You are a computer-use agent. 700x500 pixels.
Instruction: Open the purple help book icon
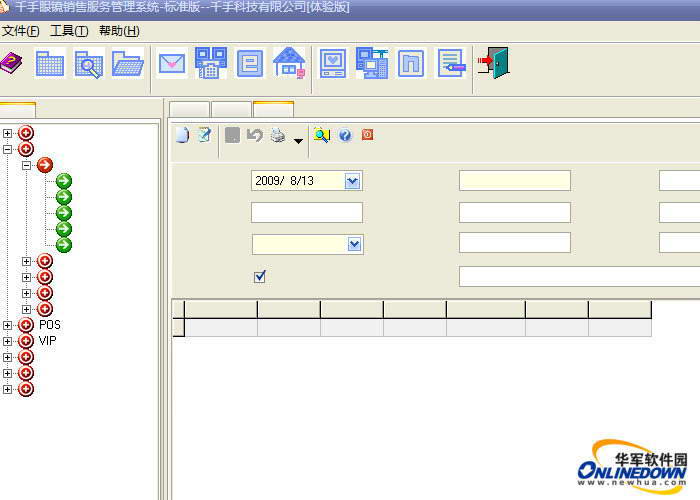[x=11, y=63]
